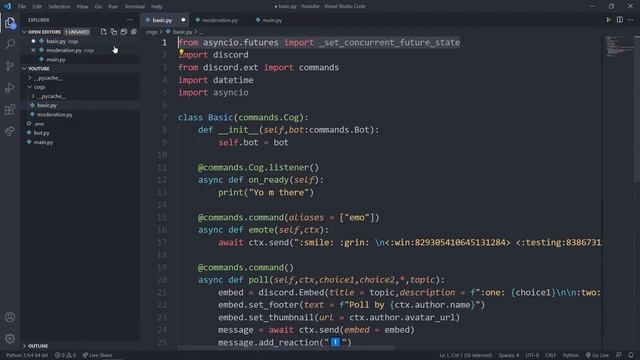Open the Live Share activity bar icon
This screenshot has height=360, width=640.
click(x=10, y=131)
